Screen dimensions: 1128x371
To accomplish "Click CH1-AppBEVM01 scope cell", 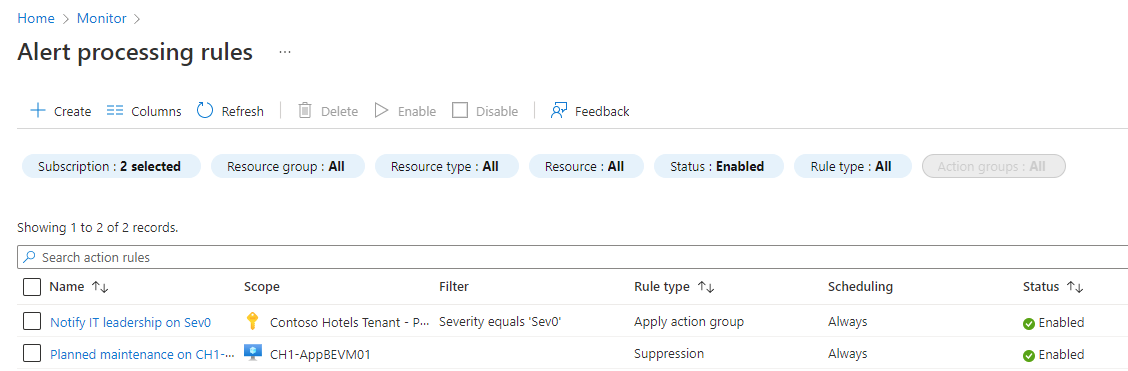I will click(x=320, y=354).
